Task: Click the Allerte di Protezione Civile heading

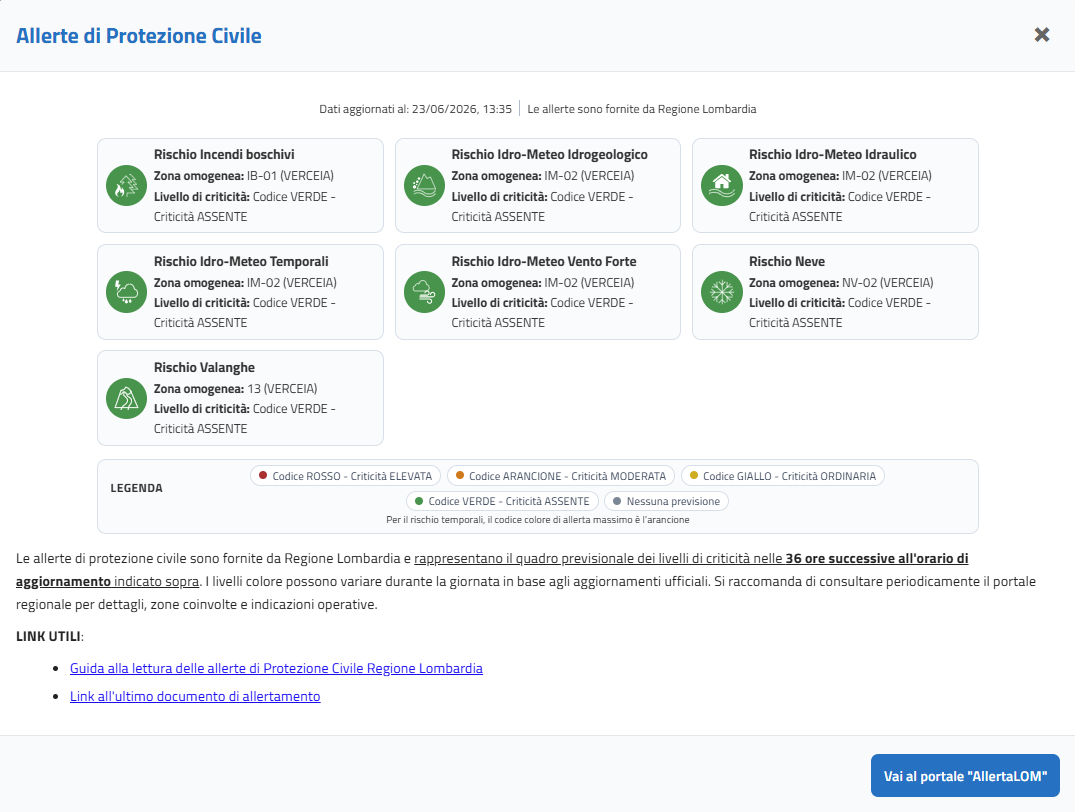Action: tap(138, 36)
